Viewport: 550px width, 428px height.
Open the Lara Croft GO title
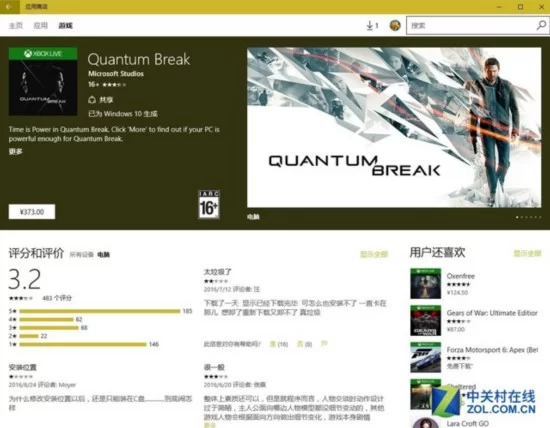tap(468, 423)
